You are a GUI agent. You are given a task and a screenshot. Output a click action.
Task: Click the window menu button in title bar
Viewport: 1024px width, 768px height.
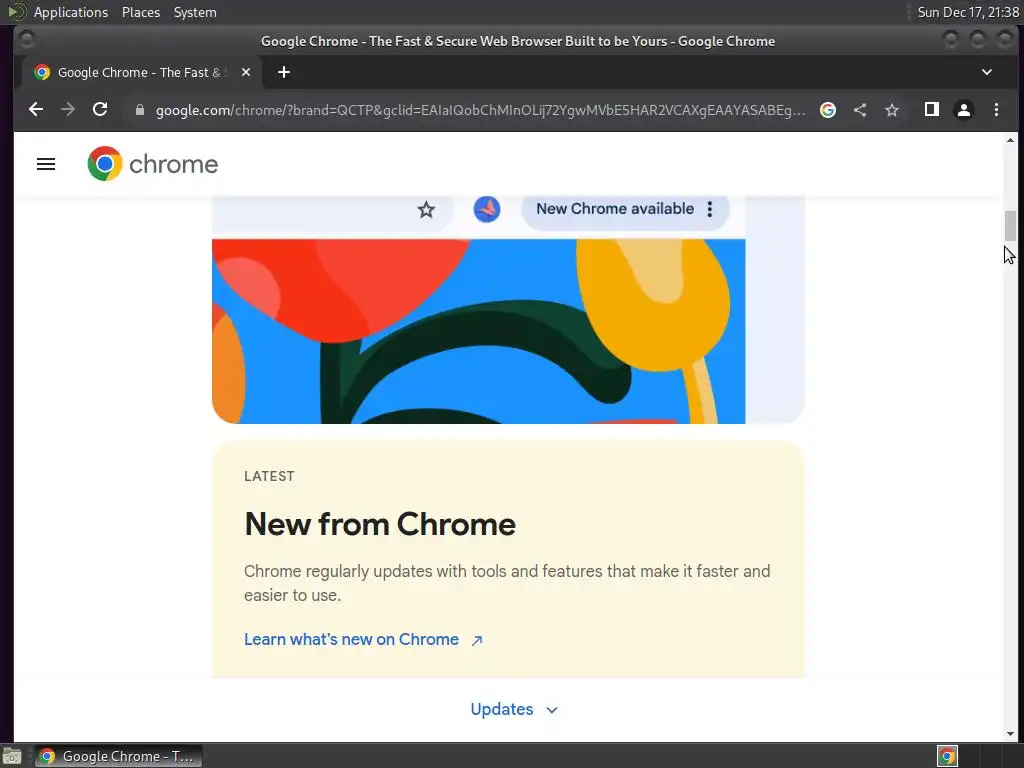[x=26, y=40]
